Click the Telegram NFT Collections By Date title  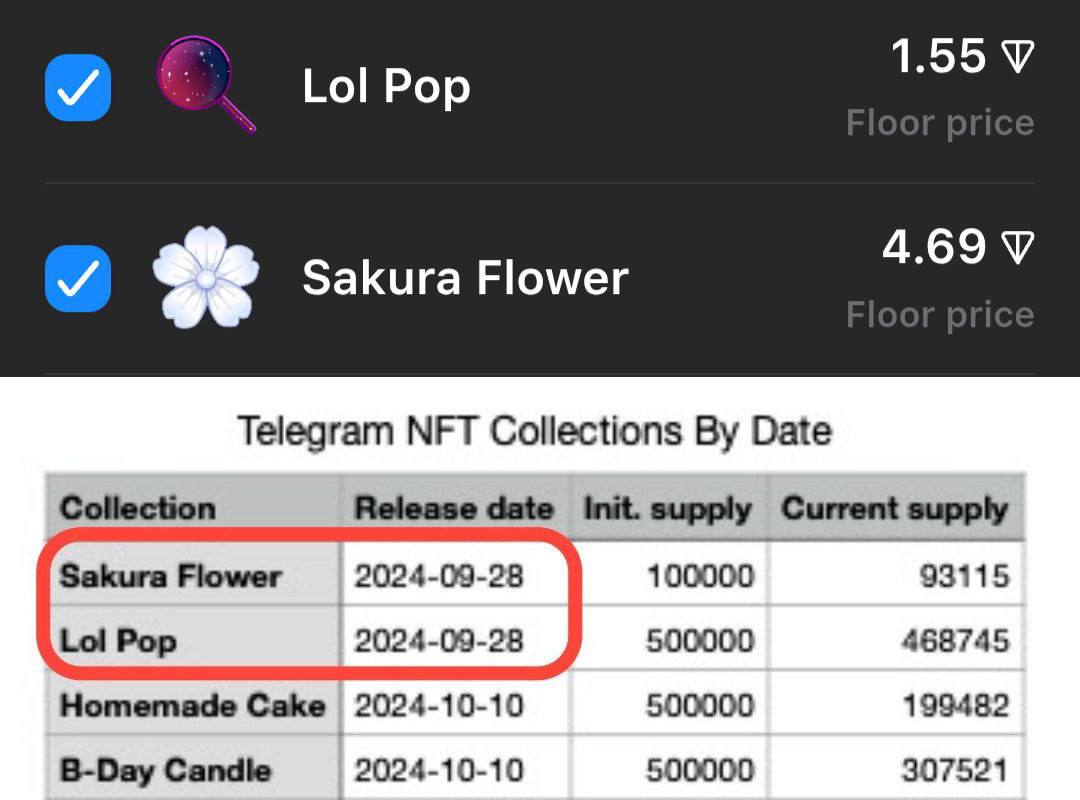(535, 431)
